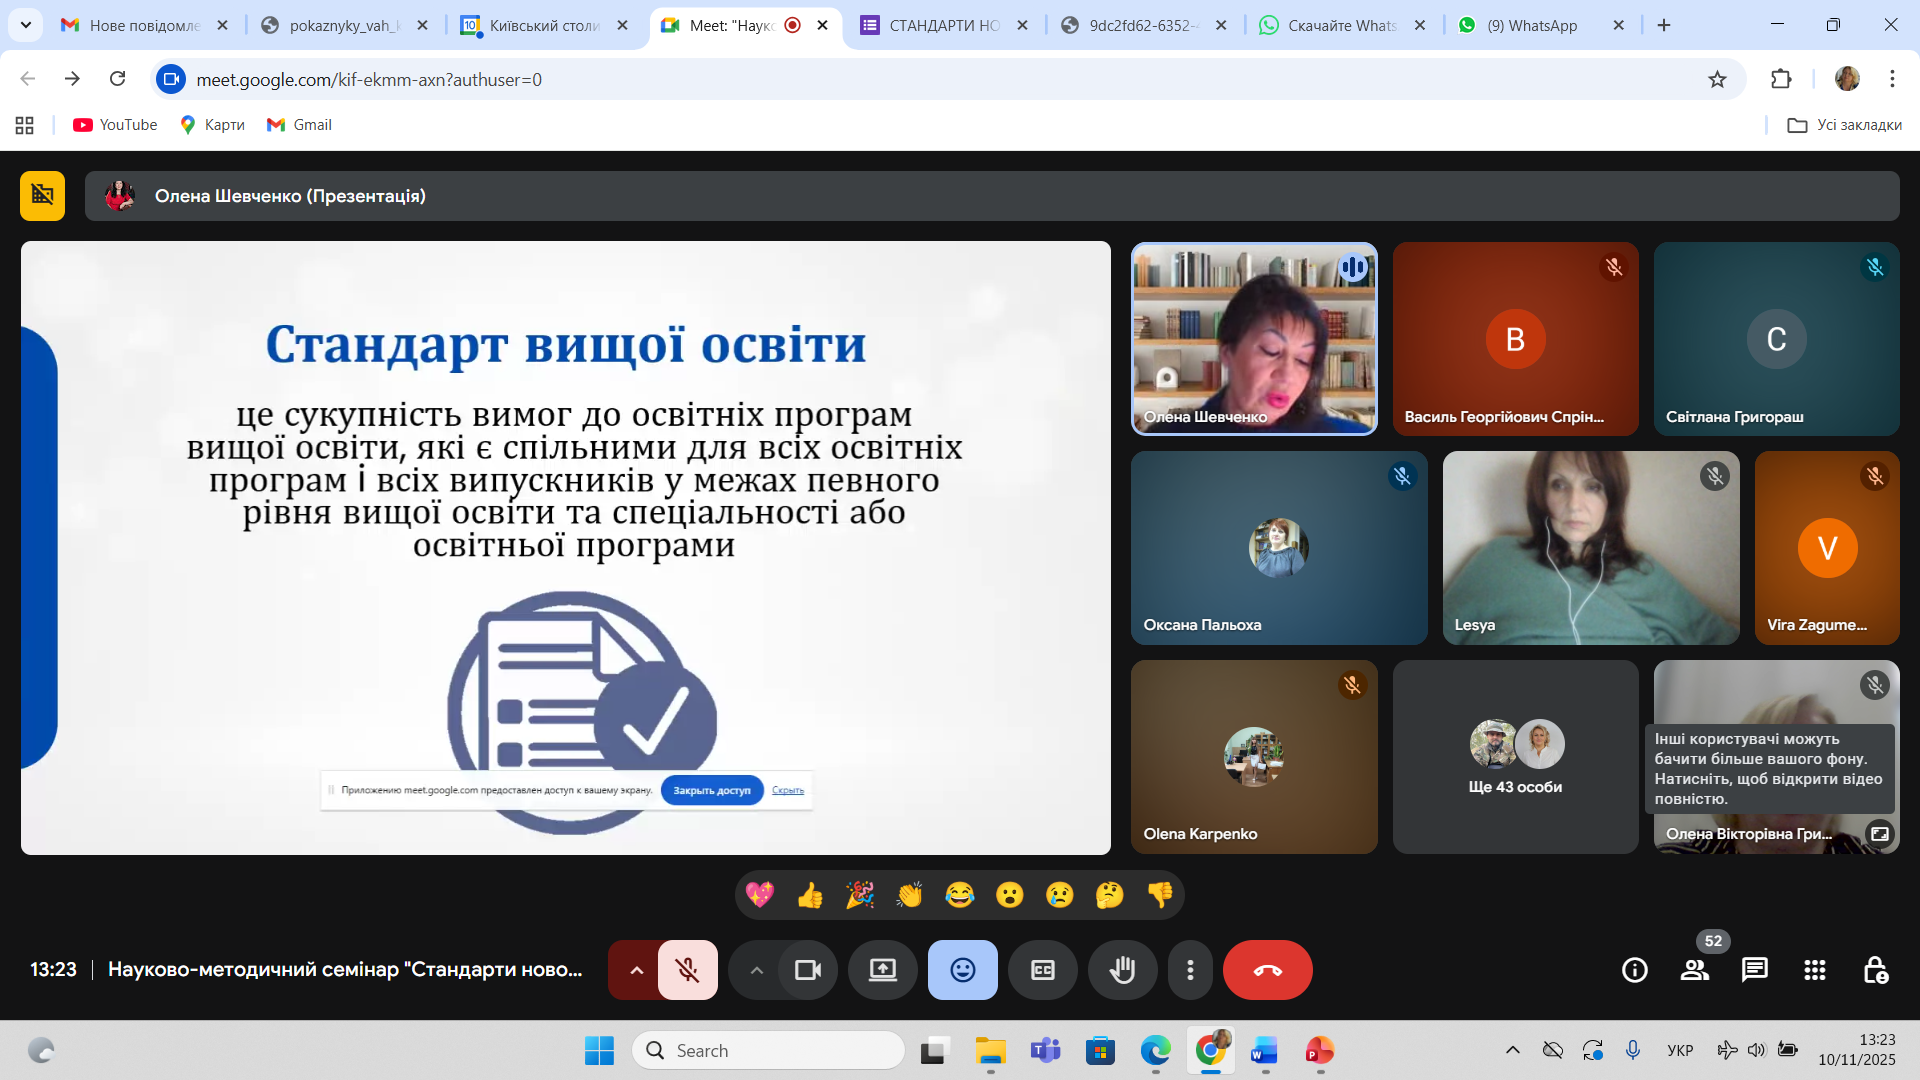Open the chat with everyone panel
1920x1080 pixels.
tap(1754, 970)
